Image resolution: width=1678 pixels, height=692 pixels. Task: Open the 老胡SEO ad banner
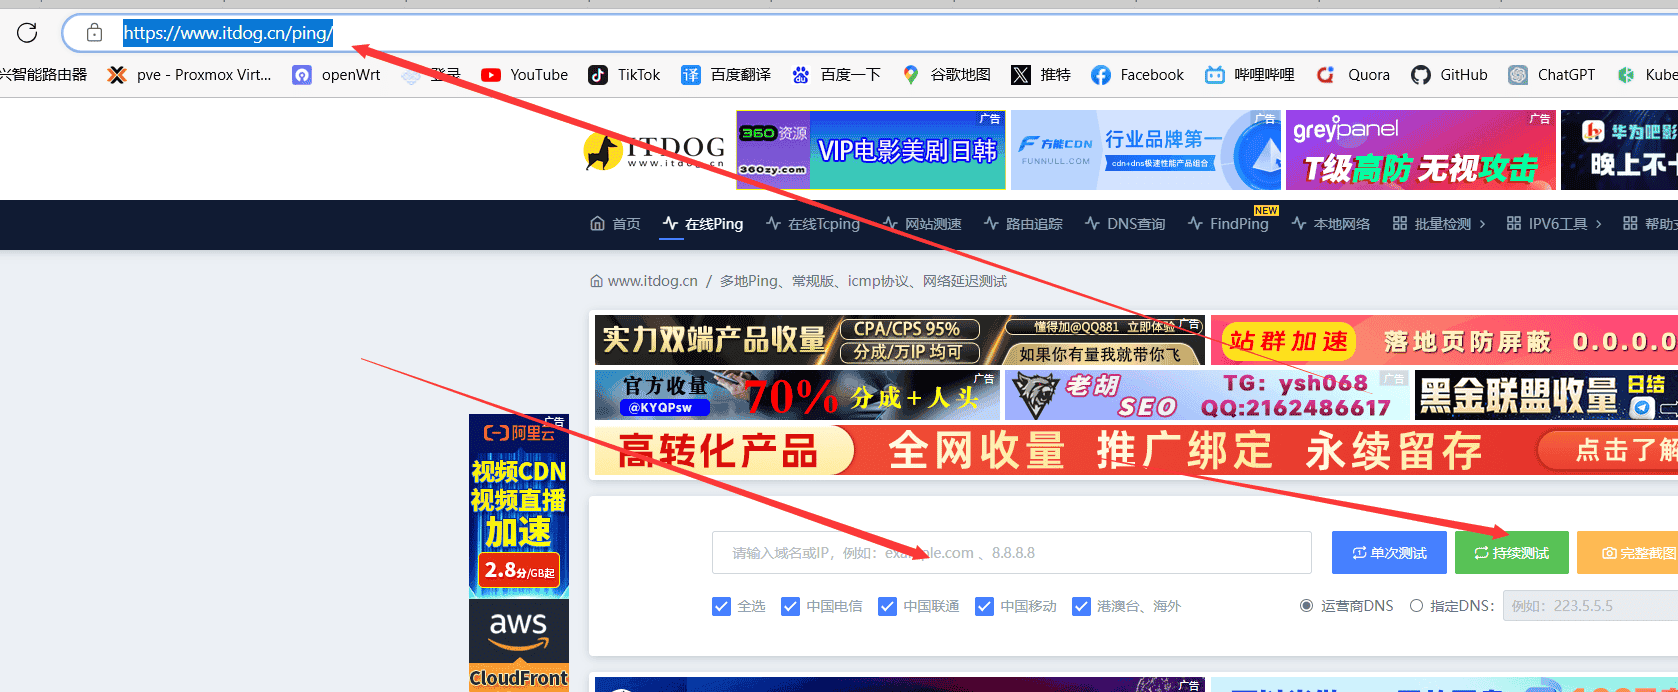pyautogui.click(x=1207, y=395)
